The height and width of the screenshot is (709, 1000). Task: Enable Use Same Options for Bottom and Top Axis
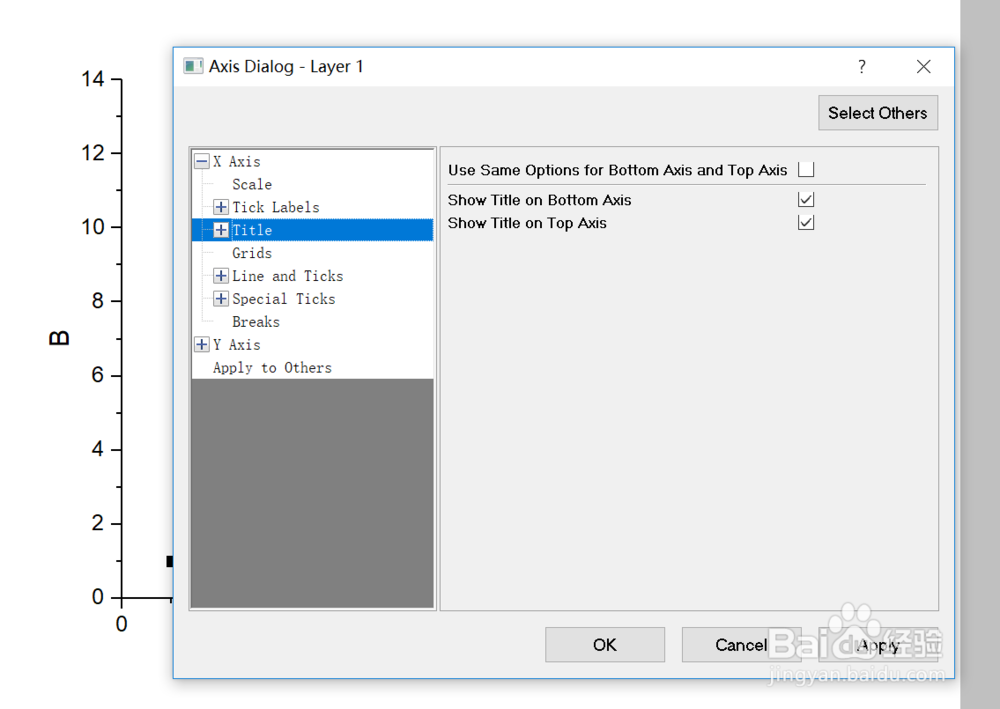tap(806, 170)
